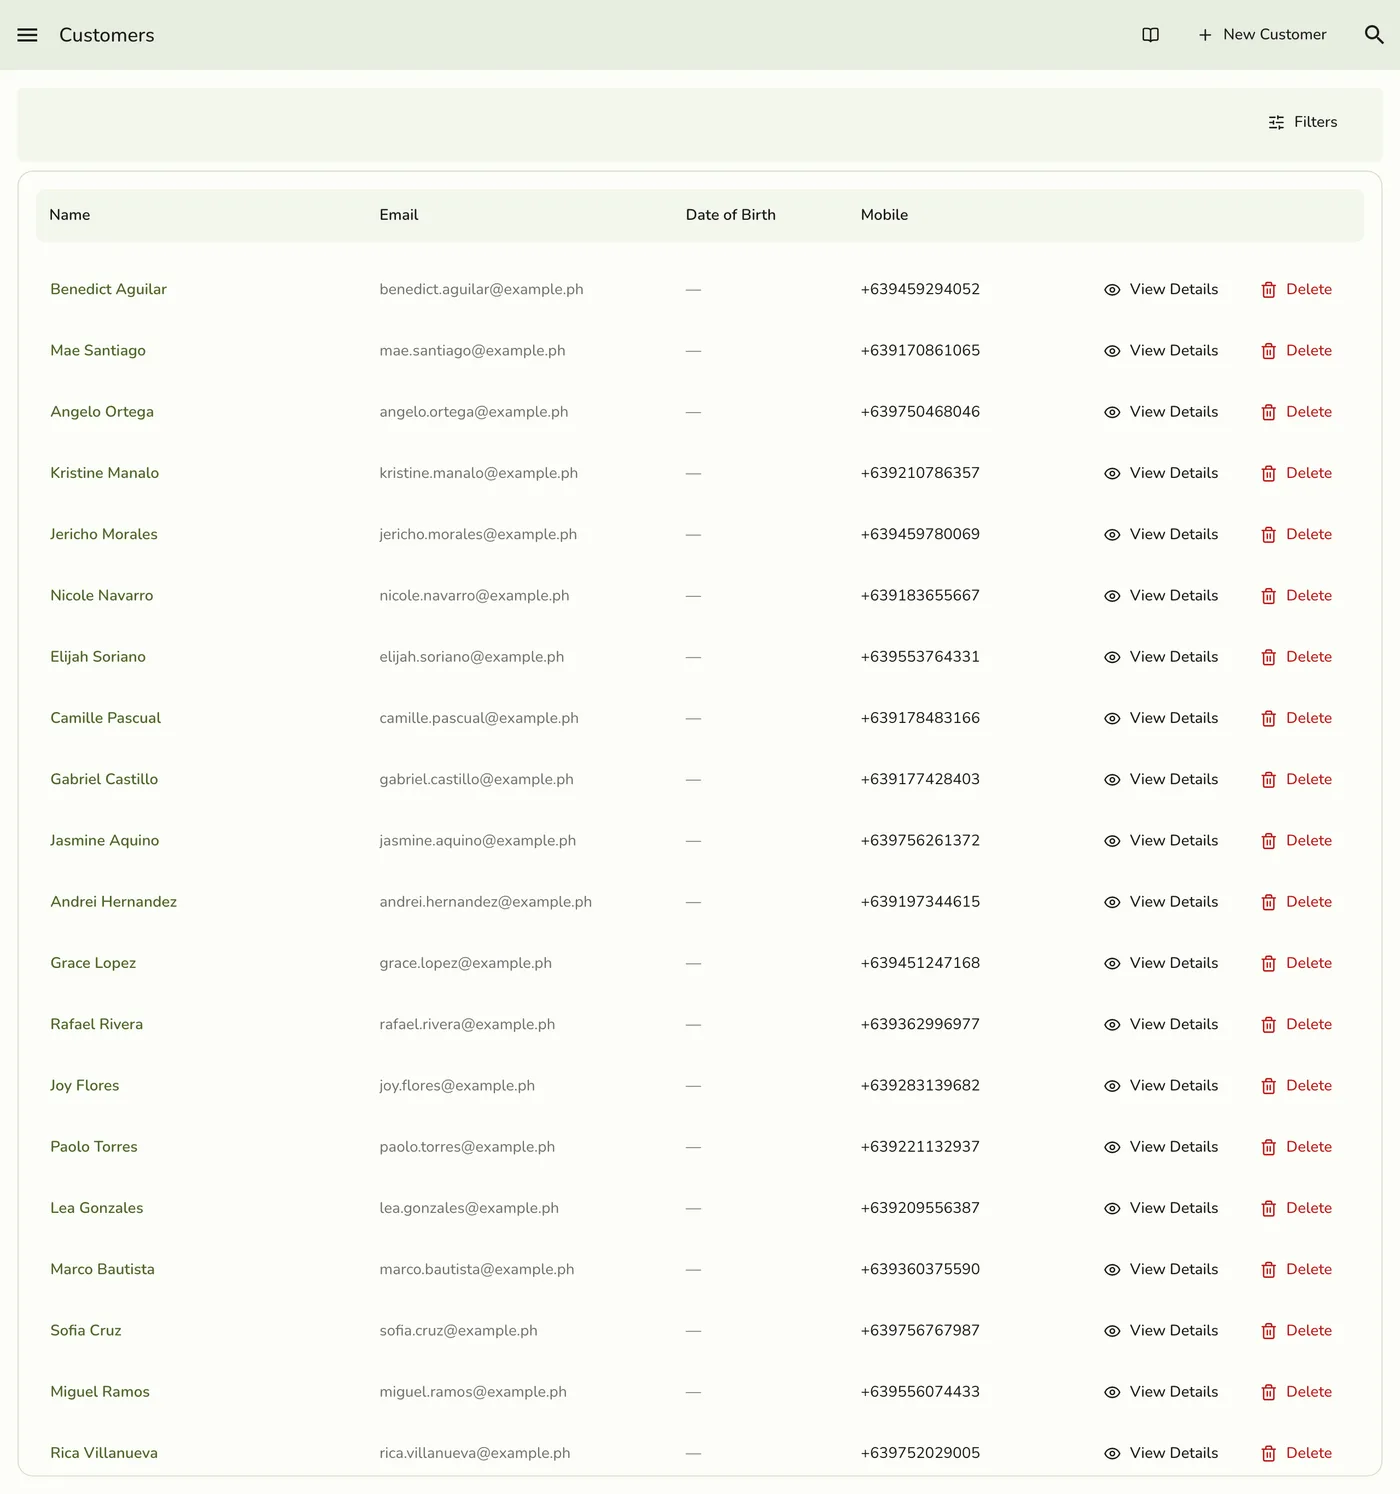
Task: View Details for Angelo Ortega
Action: (1161, 411)
